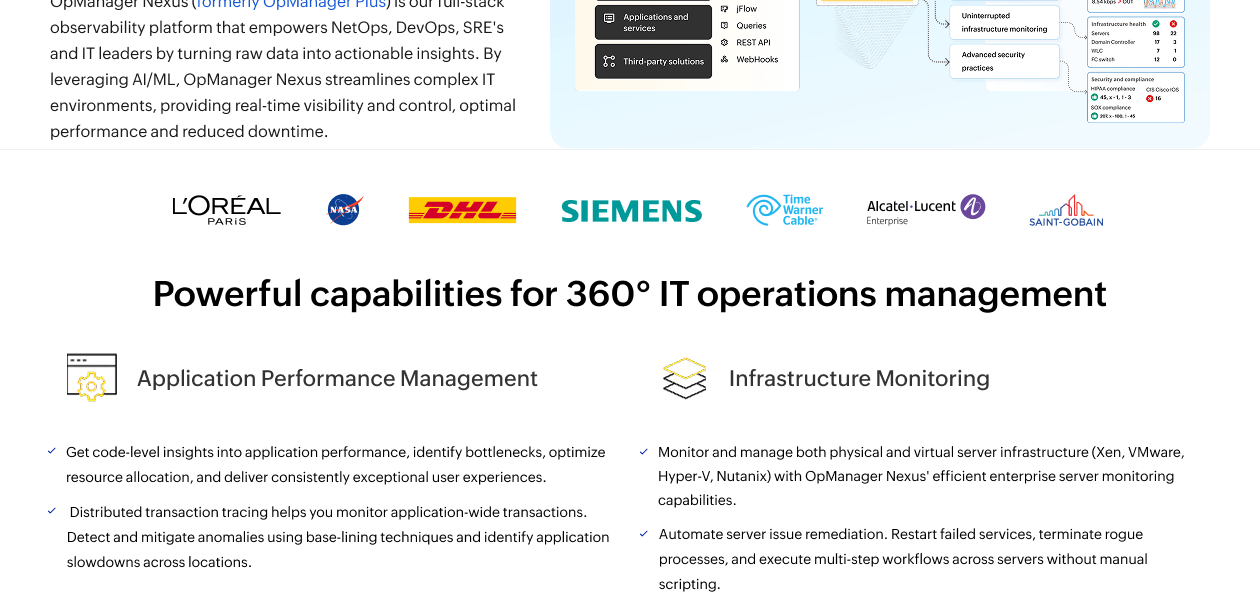Click the Time Warner Cable logo
Viewport: 1260px width, 600px height.
point(785,210)
